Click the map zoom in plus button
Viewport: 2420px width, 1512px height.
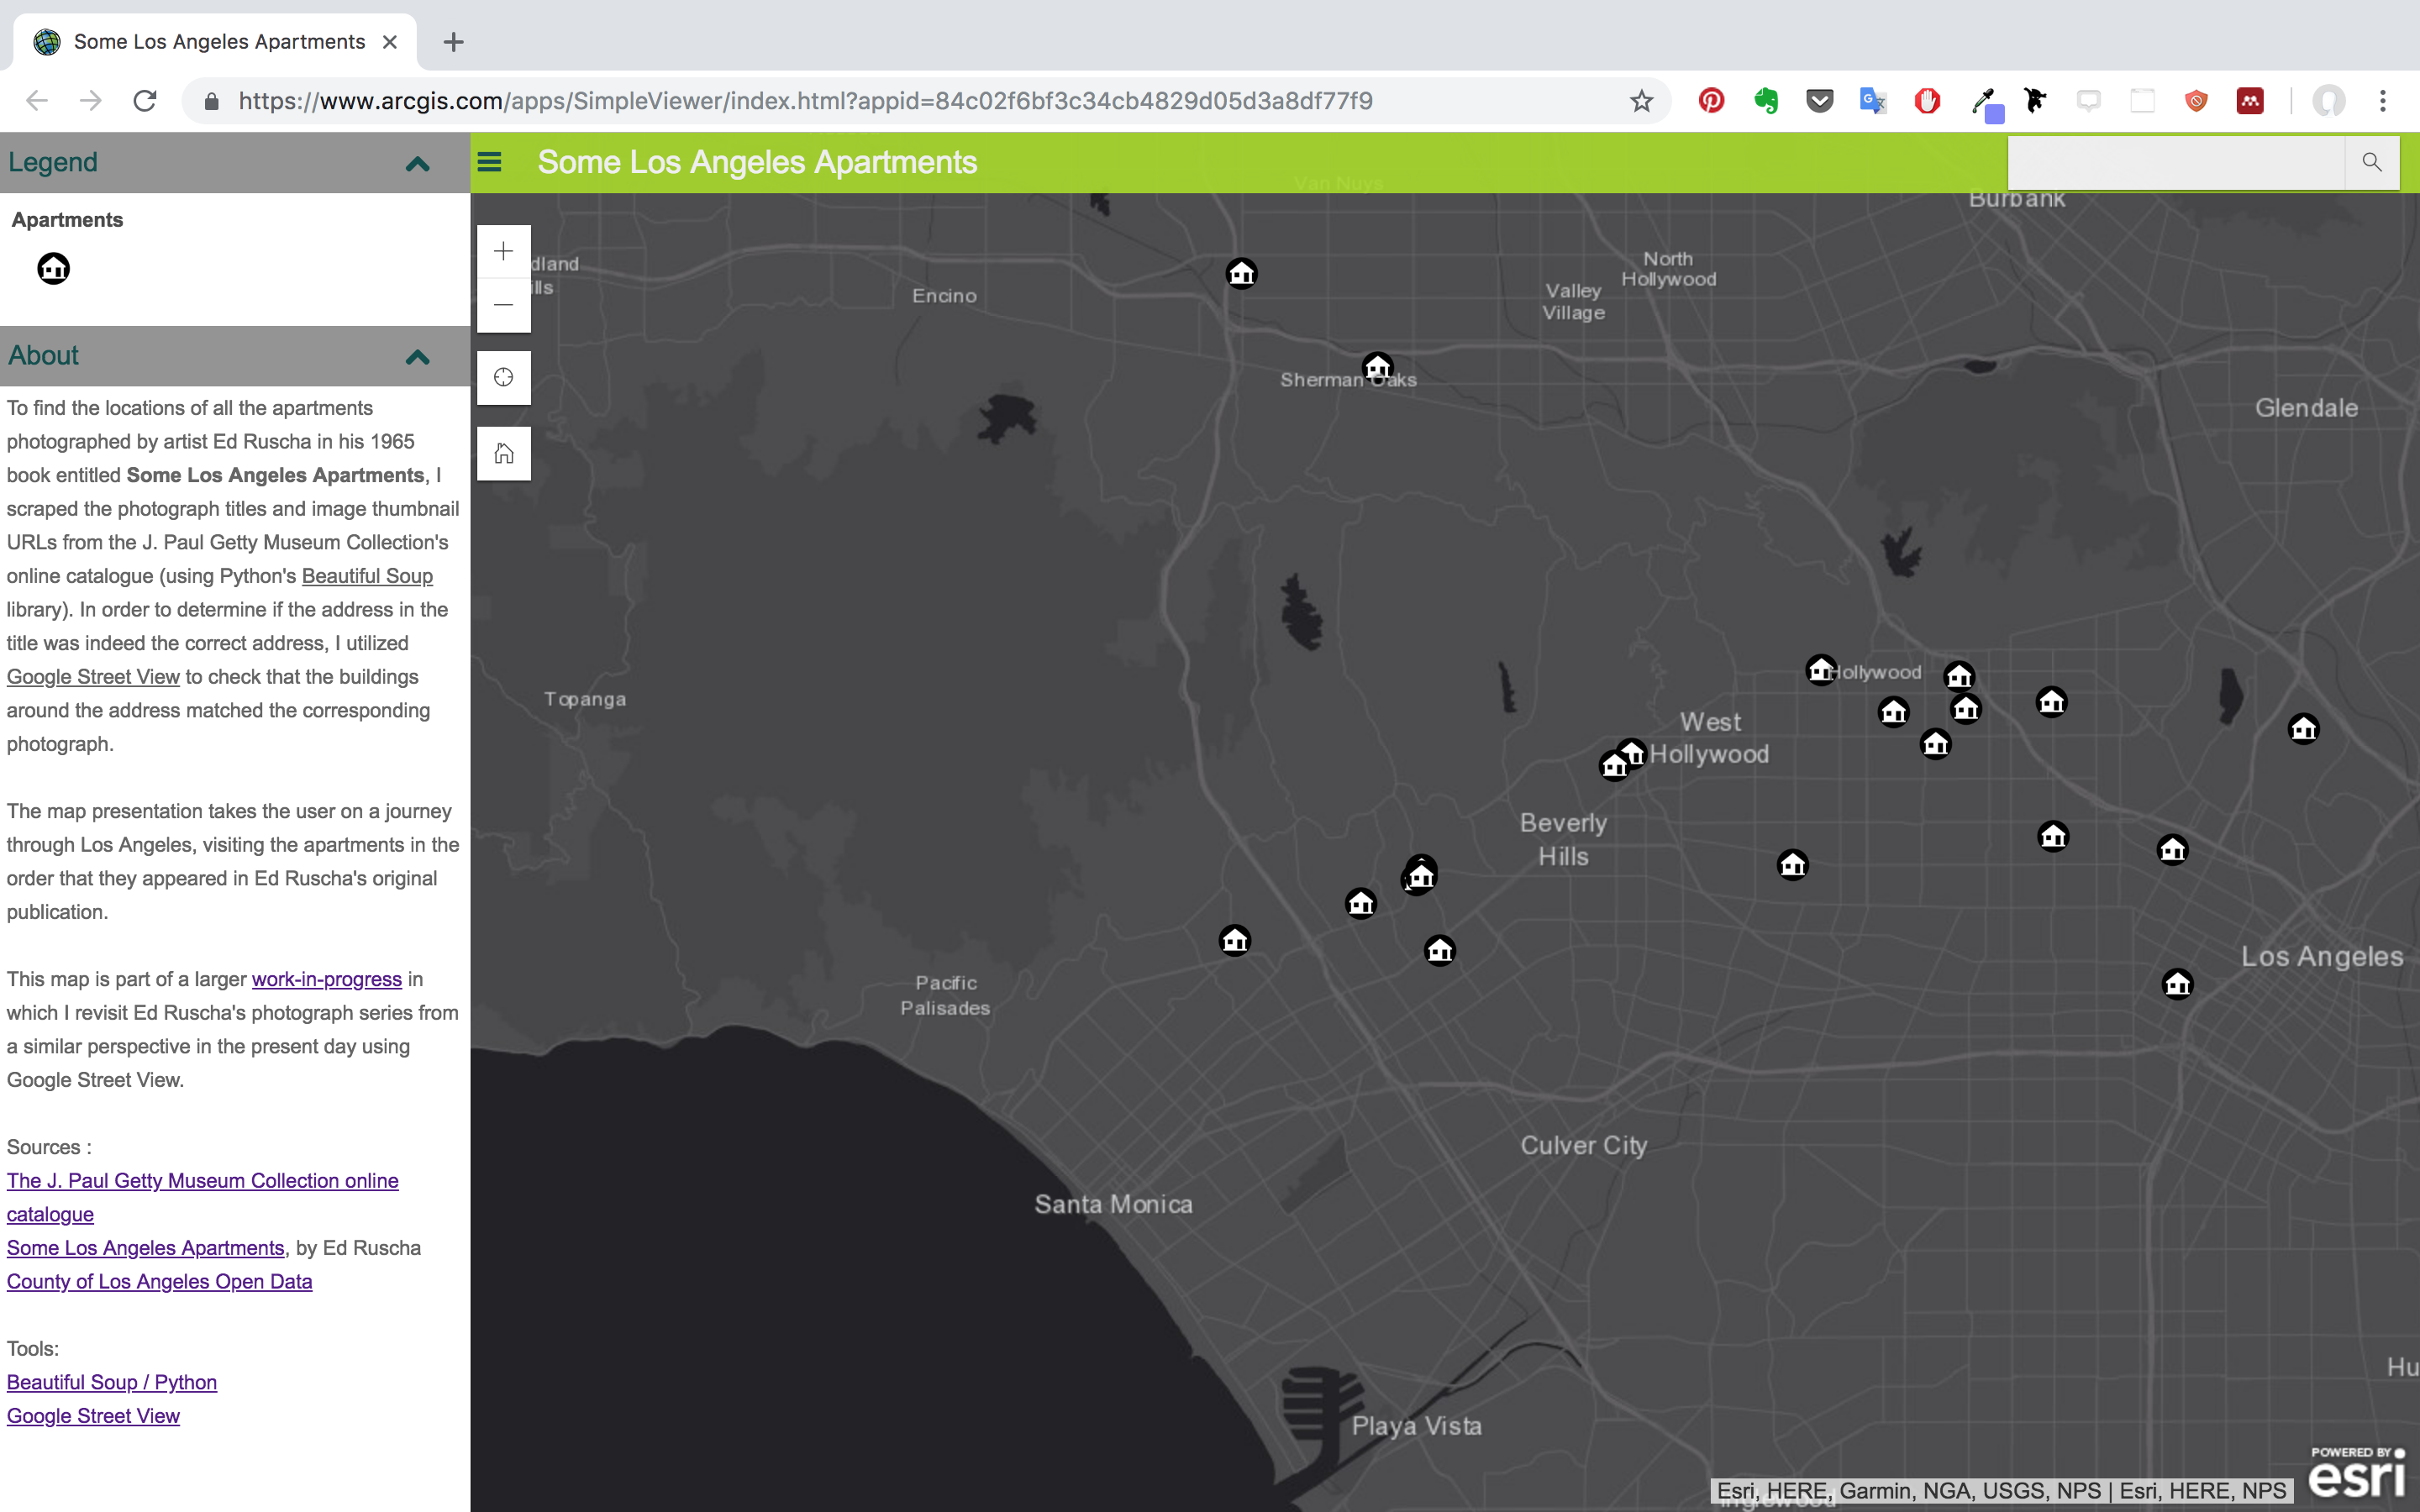pyautogui.click(x=504, y=251)
